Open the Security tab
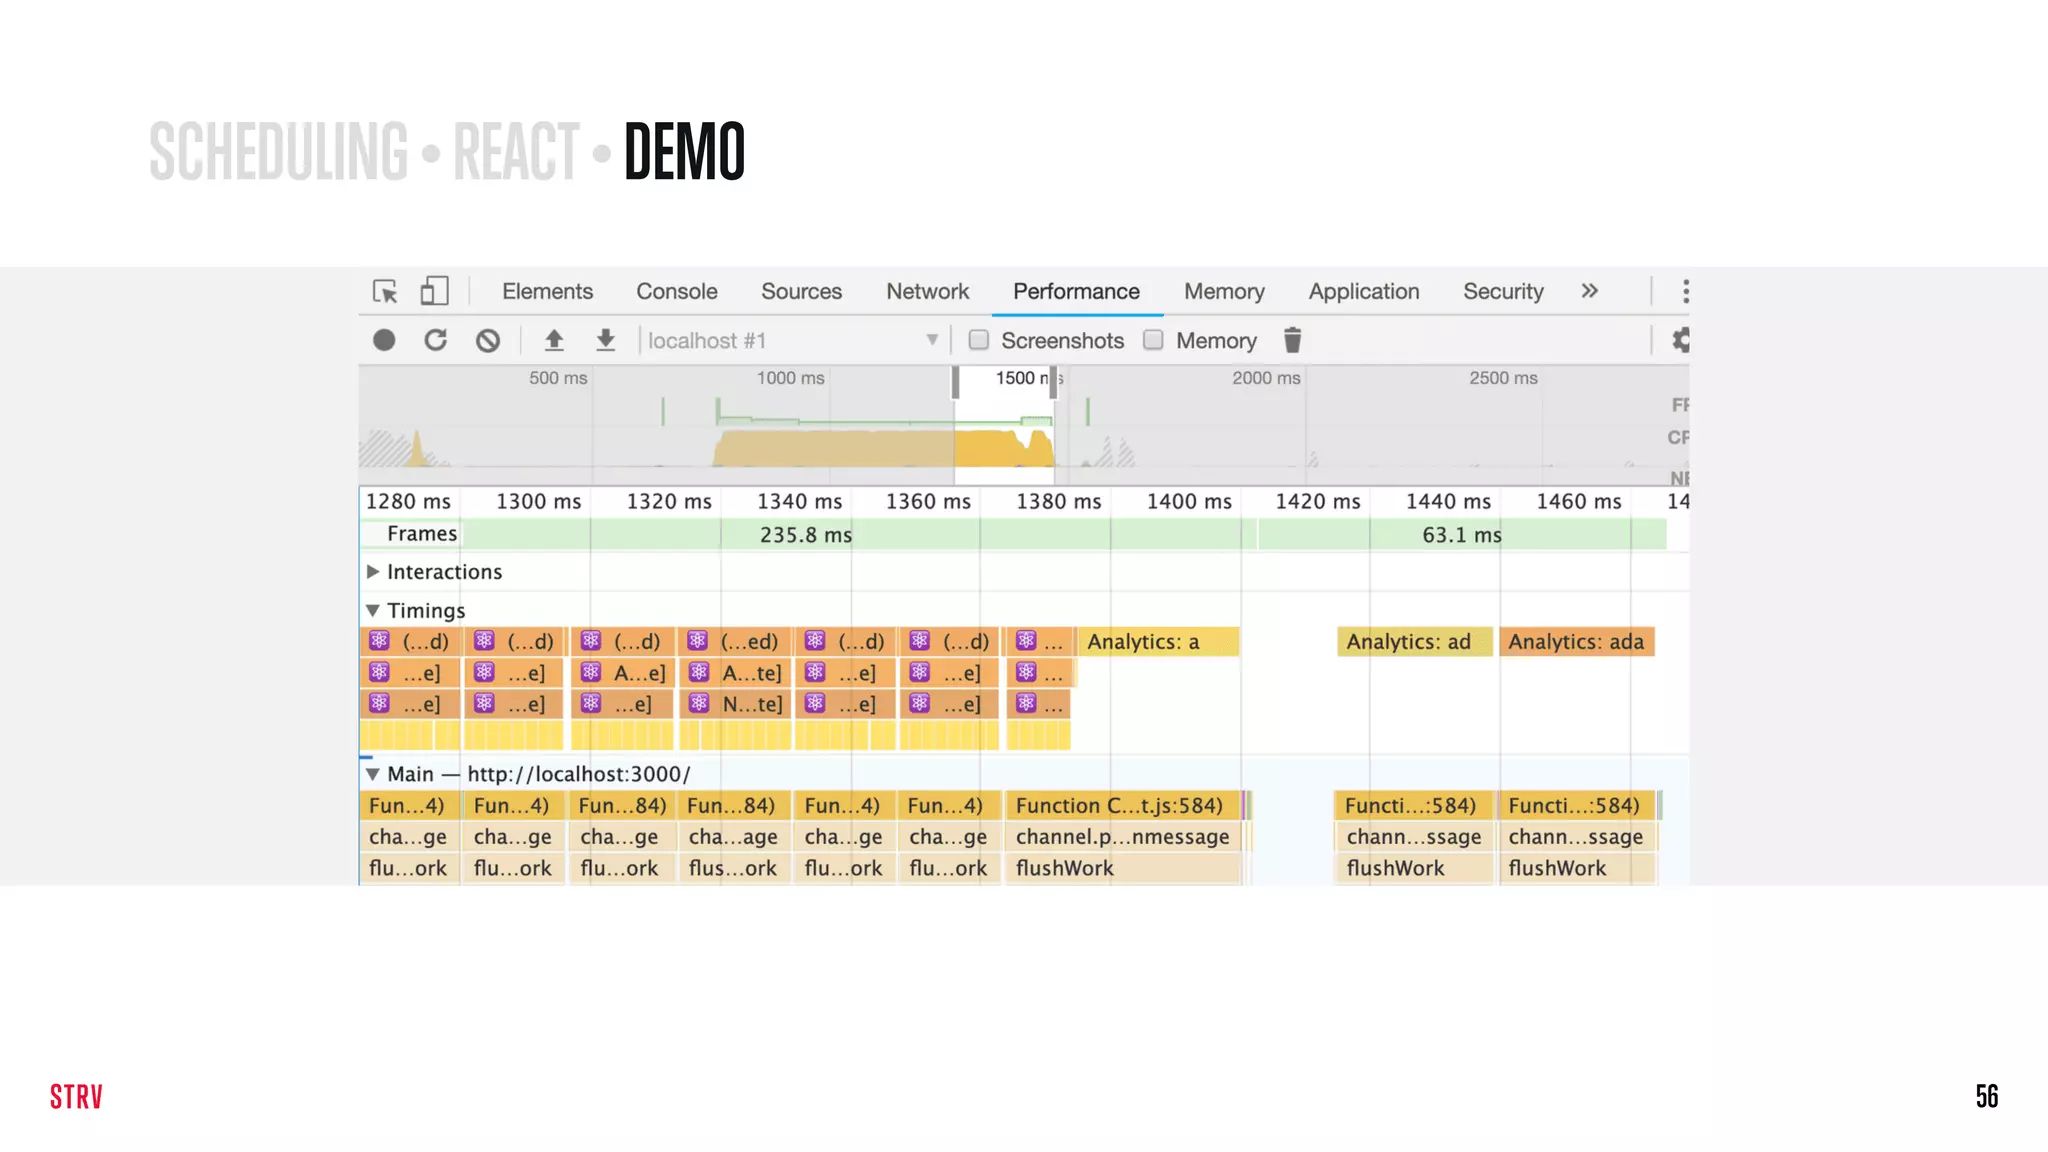2048x1152 pixels. point(1503,291)
